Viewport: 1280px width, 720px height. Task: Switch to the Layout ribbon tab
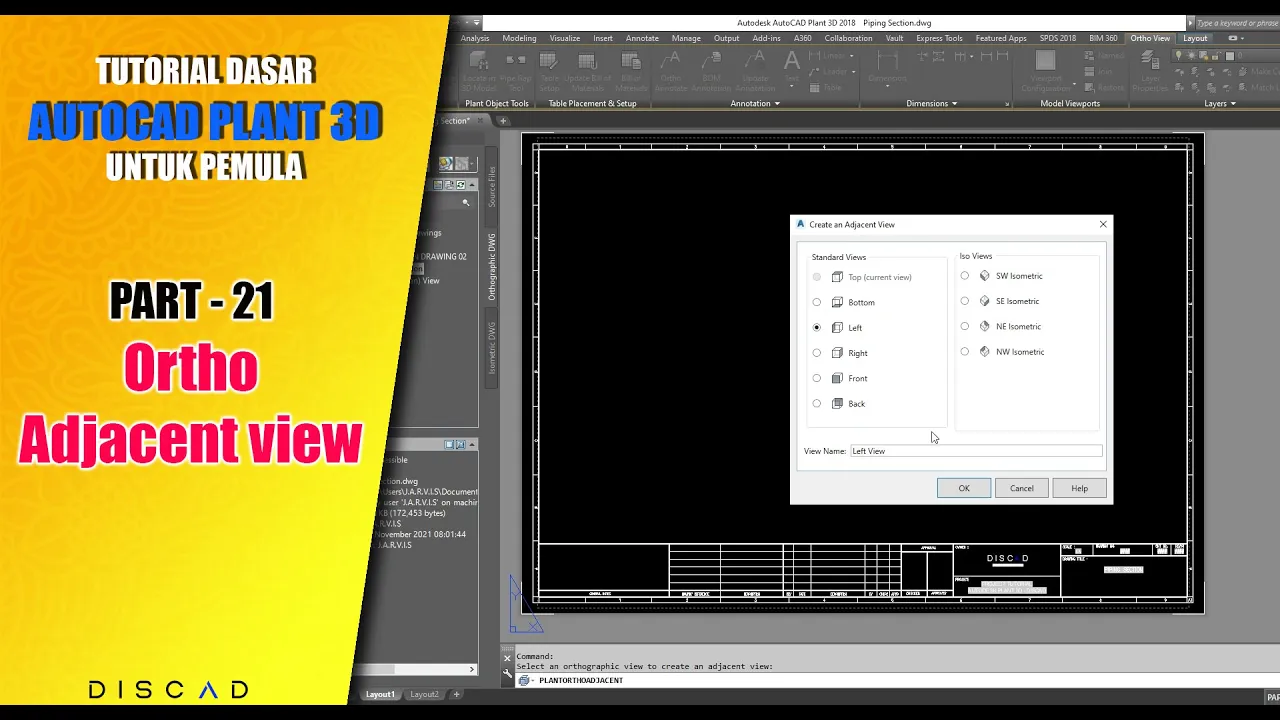(1195, 38)
